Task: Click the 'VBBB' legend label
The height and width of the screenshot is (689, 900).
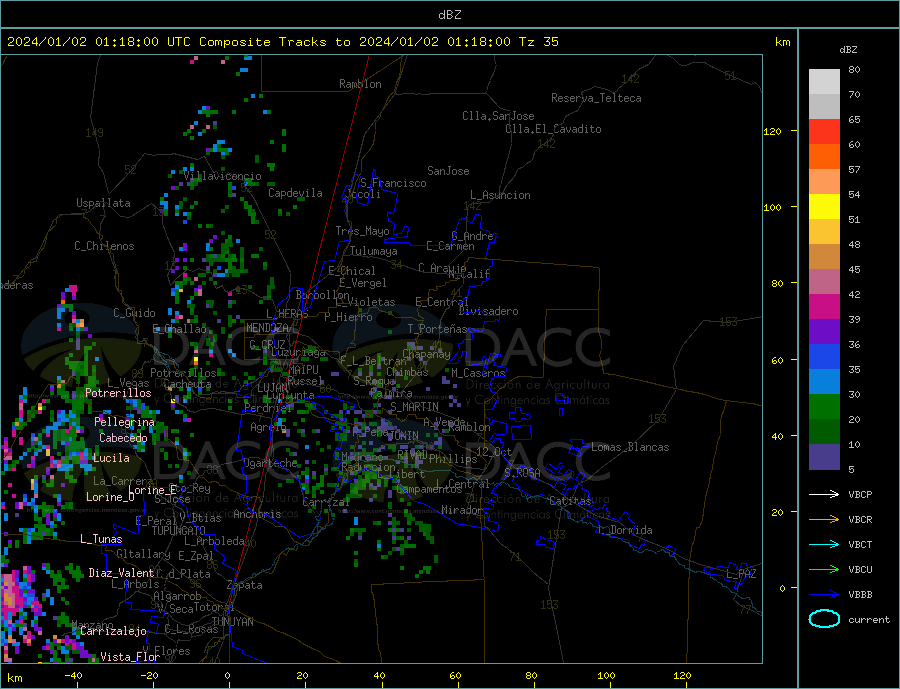Action: coord(860,594)
